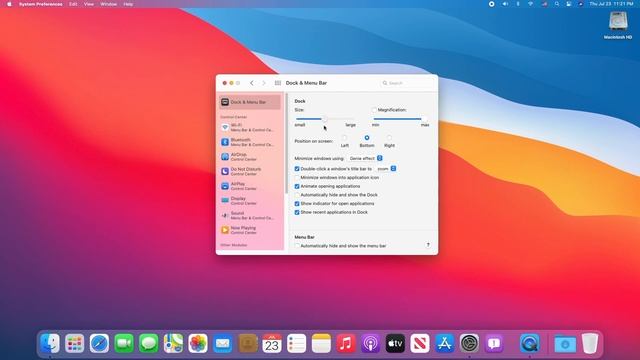Open Photos app in the Dock

pos(198,343)
